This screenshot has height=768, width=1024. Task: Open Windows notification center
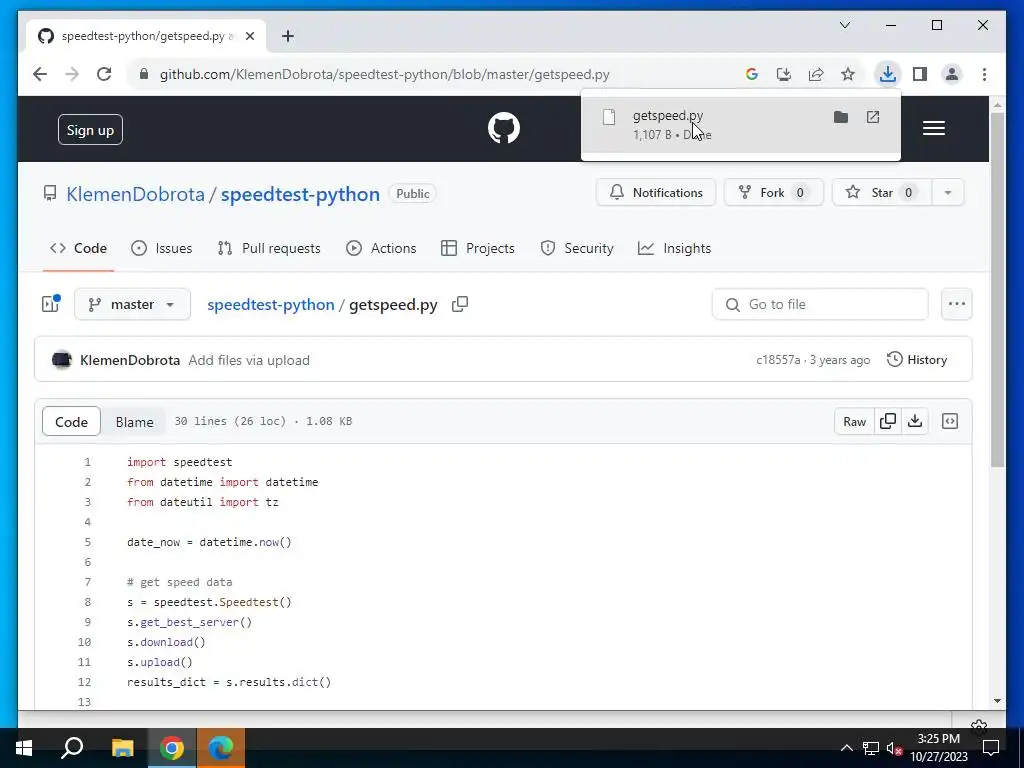[991, 748]
